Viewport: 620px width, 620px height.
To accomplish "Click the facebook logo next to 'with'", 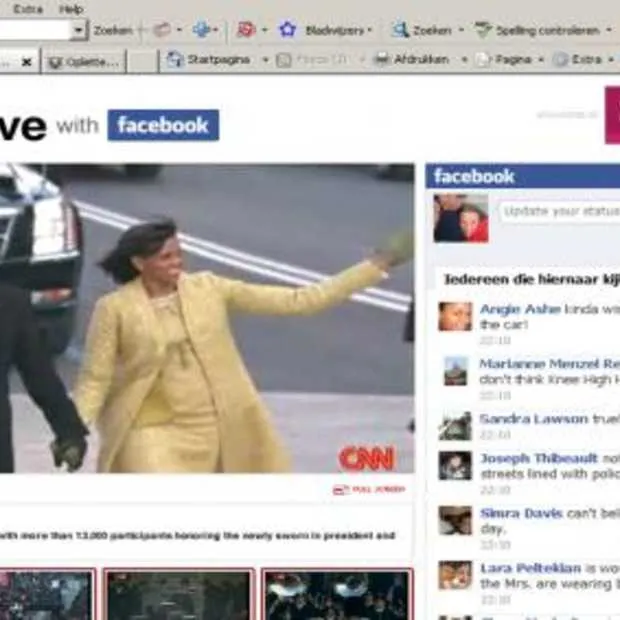I will 163,125.
